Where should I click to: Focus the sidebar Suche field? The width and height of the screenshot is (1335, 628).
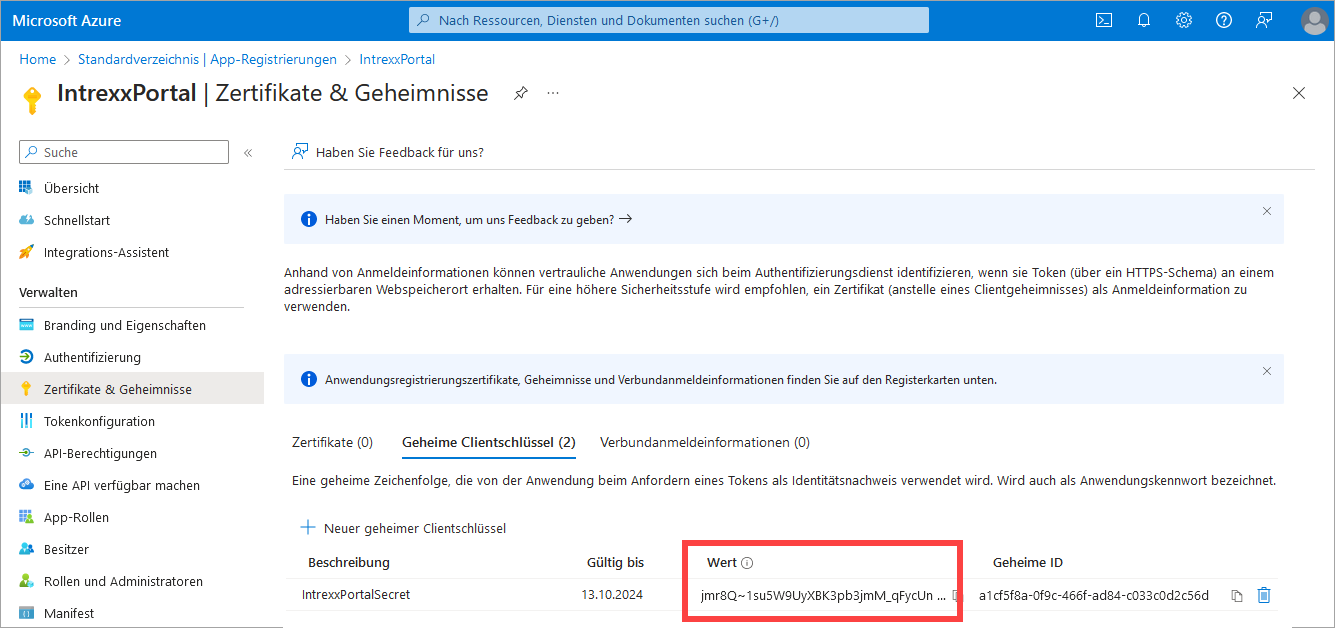[x=124, y=152]
